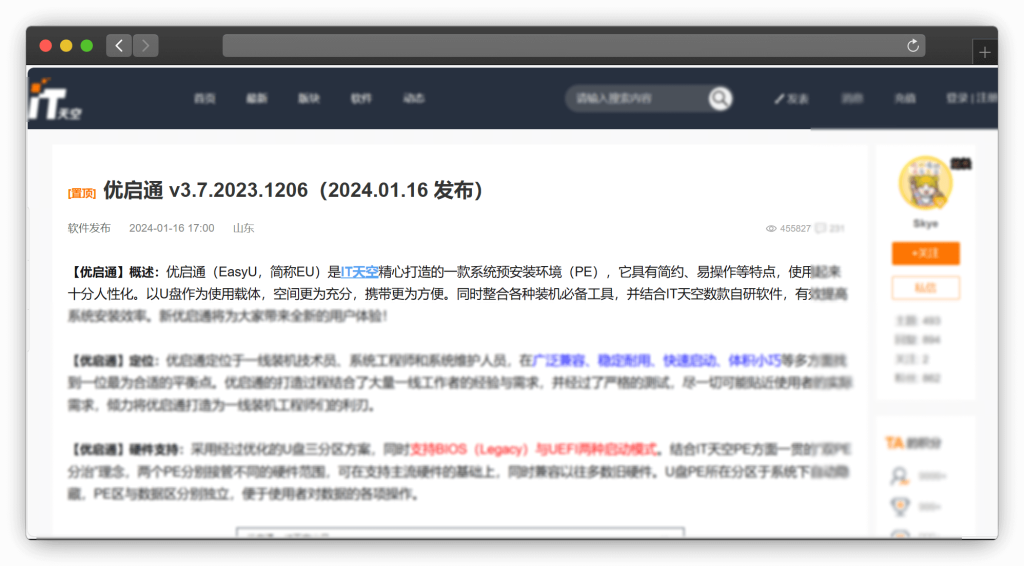
Task: Click the location text 山东
Action: point(244,228)
